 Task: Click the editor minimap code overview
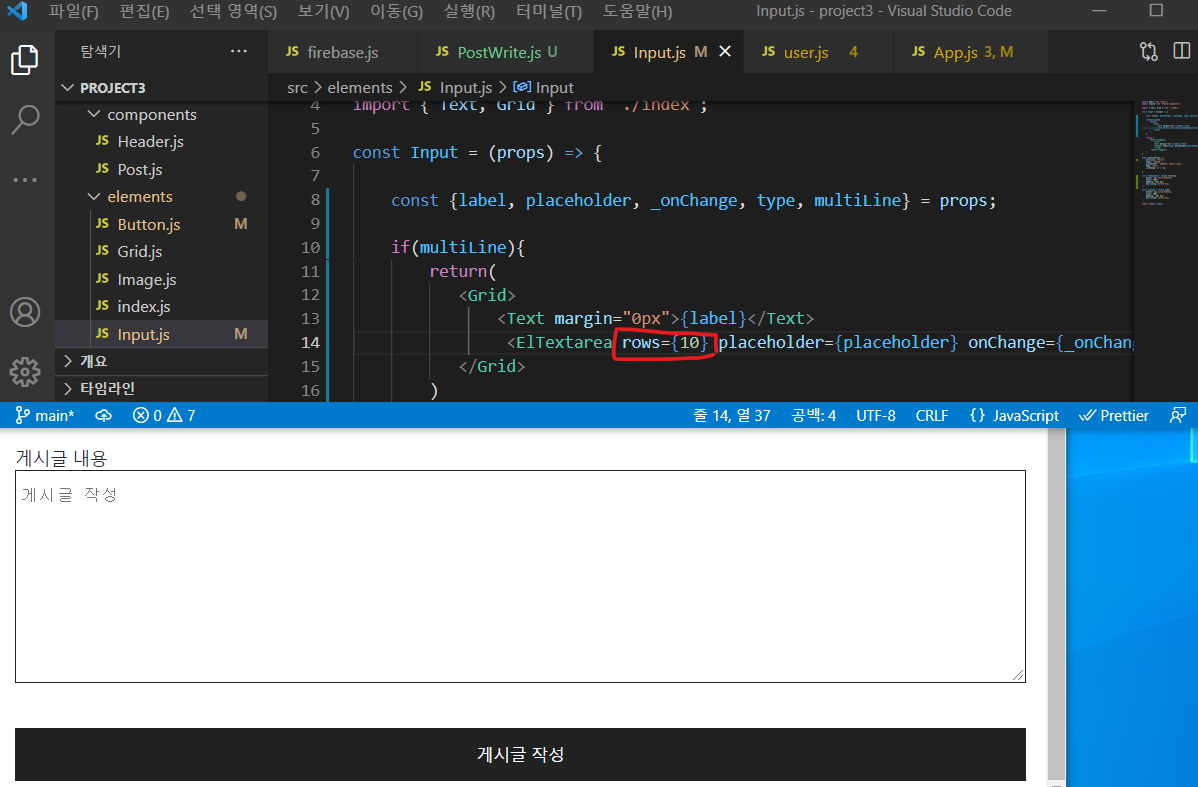tap(1164, 153)
